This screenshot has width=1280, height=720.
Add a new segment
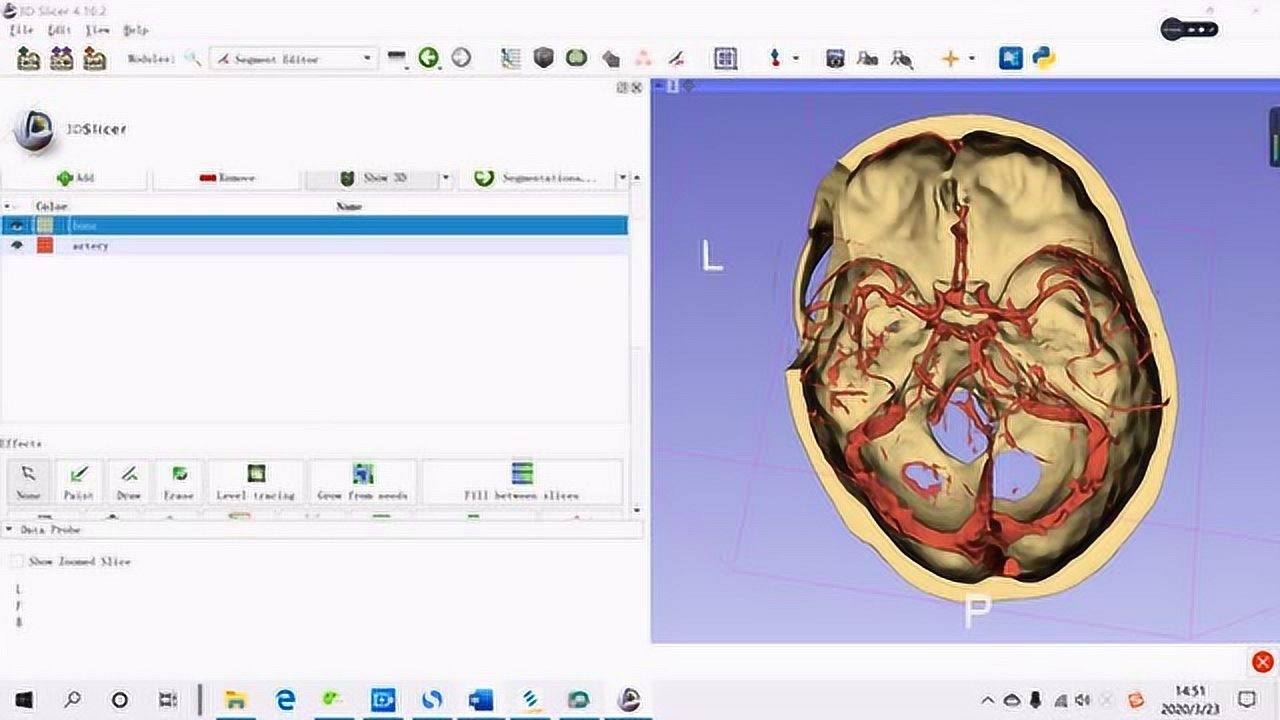tap(75, 178)
